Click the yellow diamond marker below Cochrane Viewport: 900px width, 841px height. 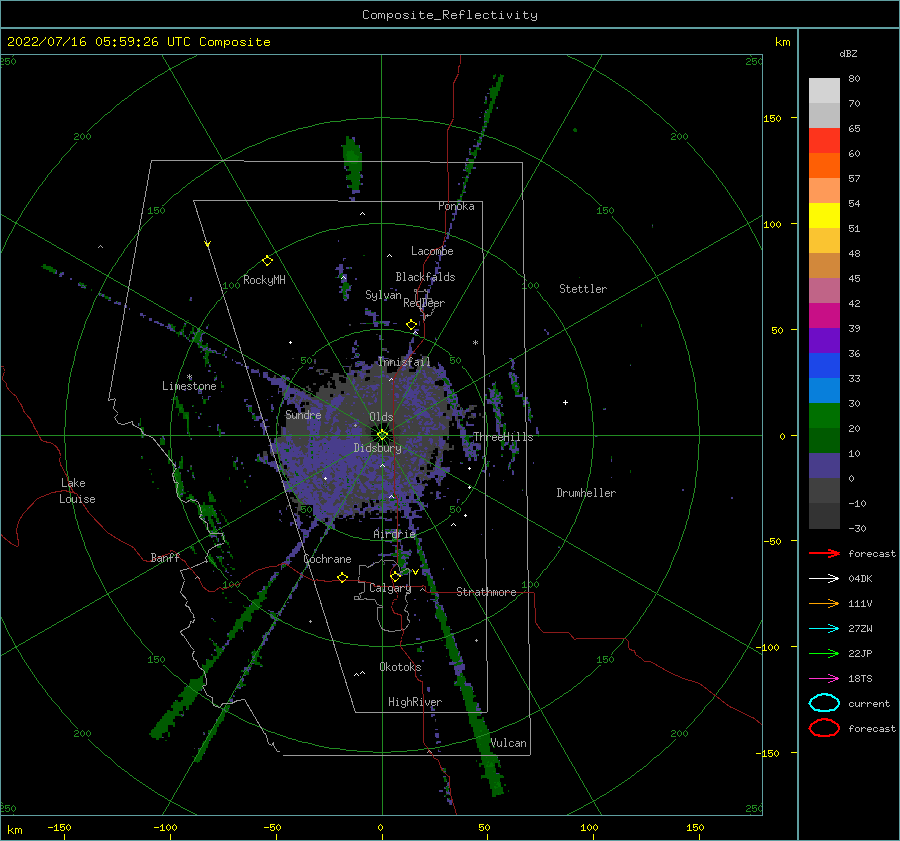(343, 578)
